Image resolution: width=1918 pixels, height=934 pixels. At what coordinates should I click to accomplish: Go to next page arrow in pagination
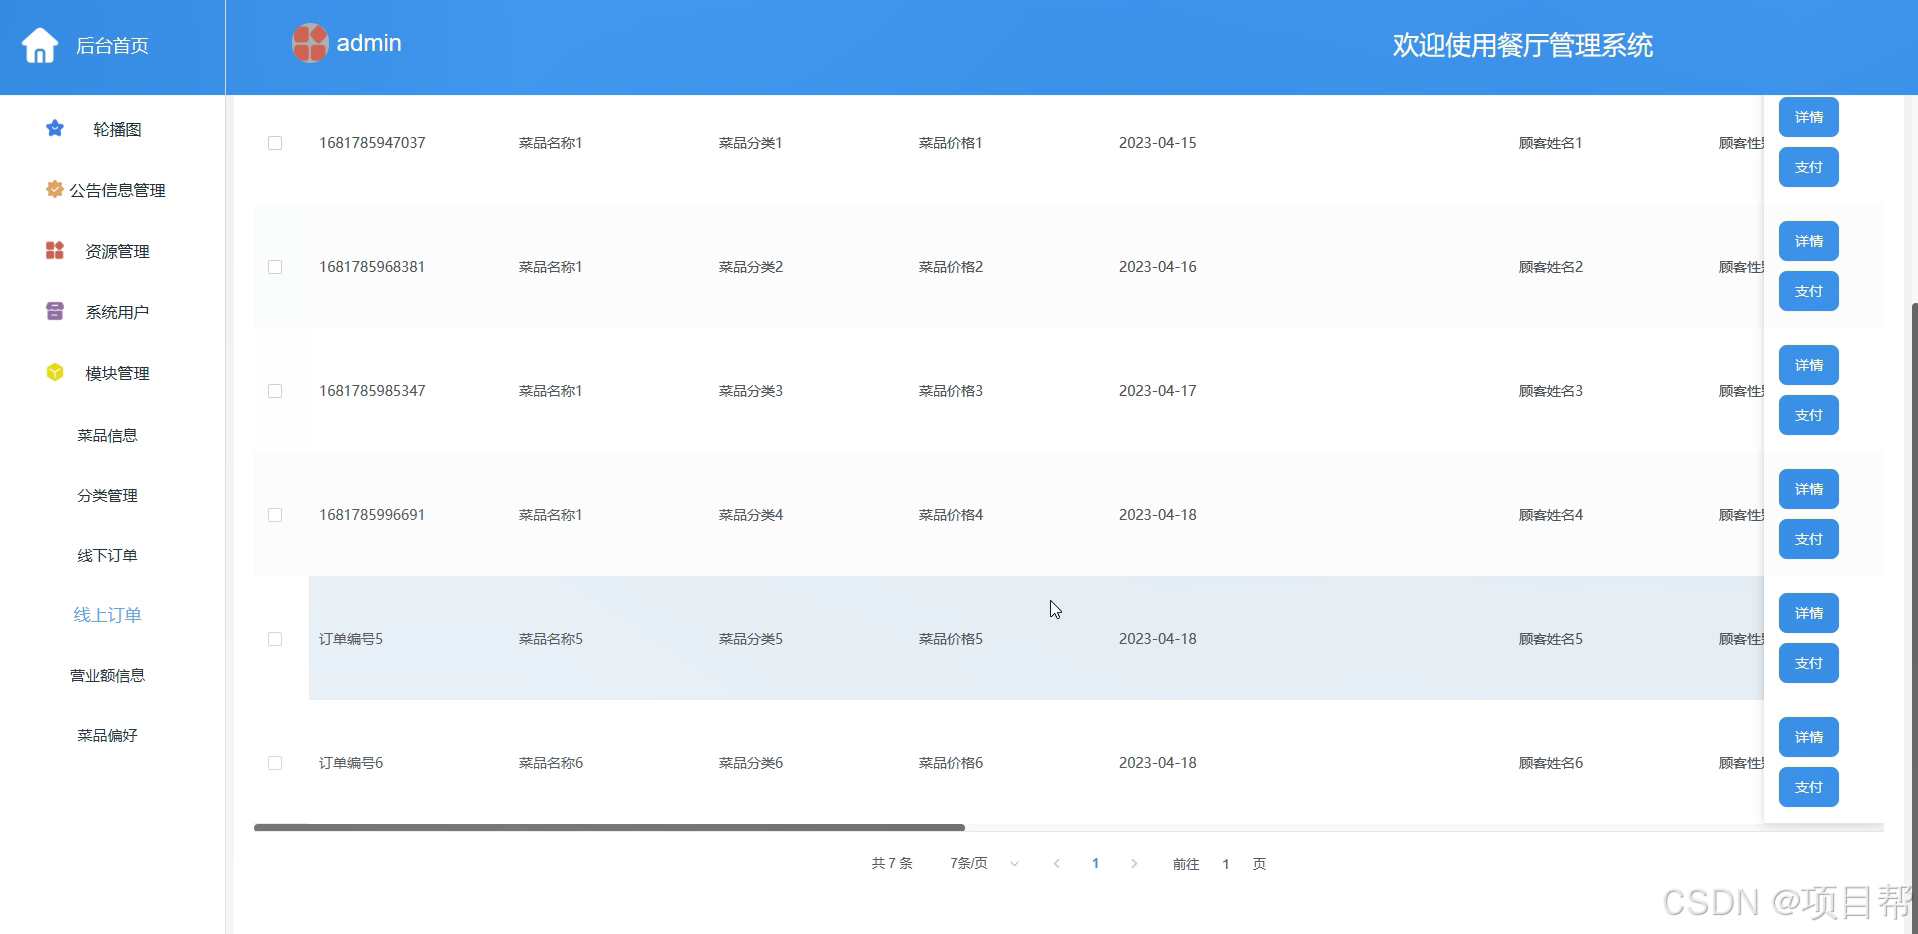(1134, 863)
